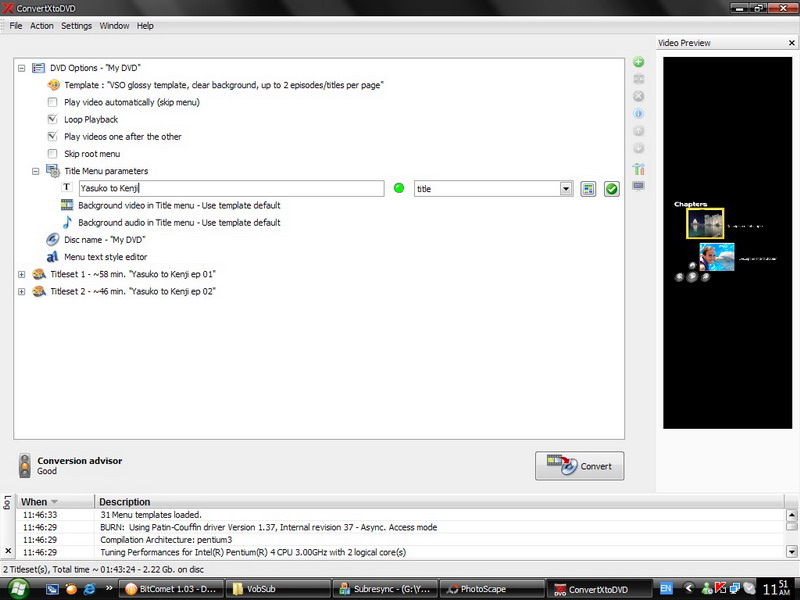800x600 pixels.
Task: Select the dolphin chapter thumbnail in preview
Action: (717, 257)
